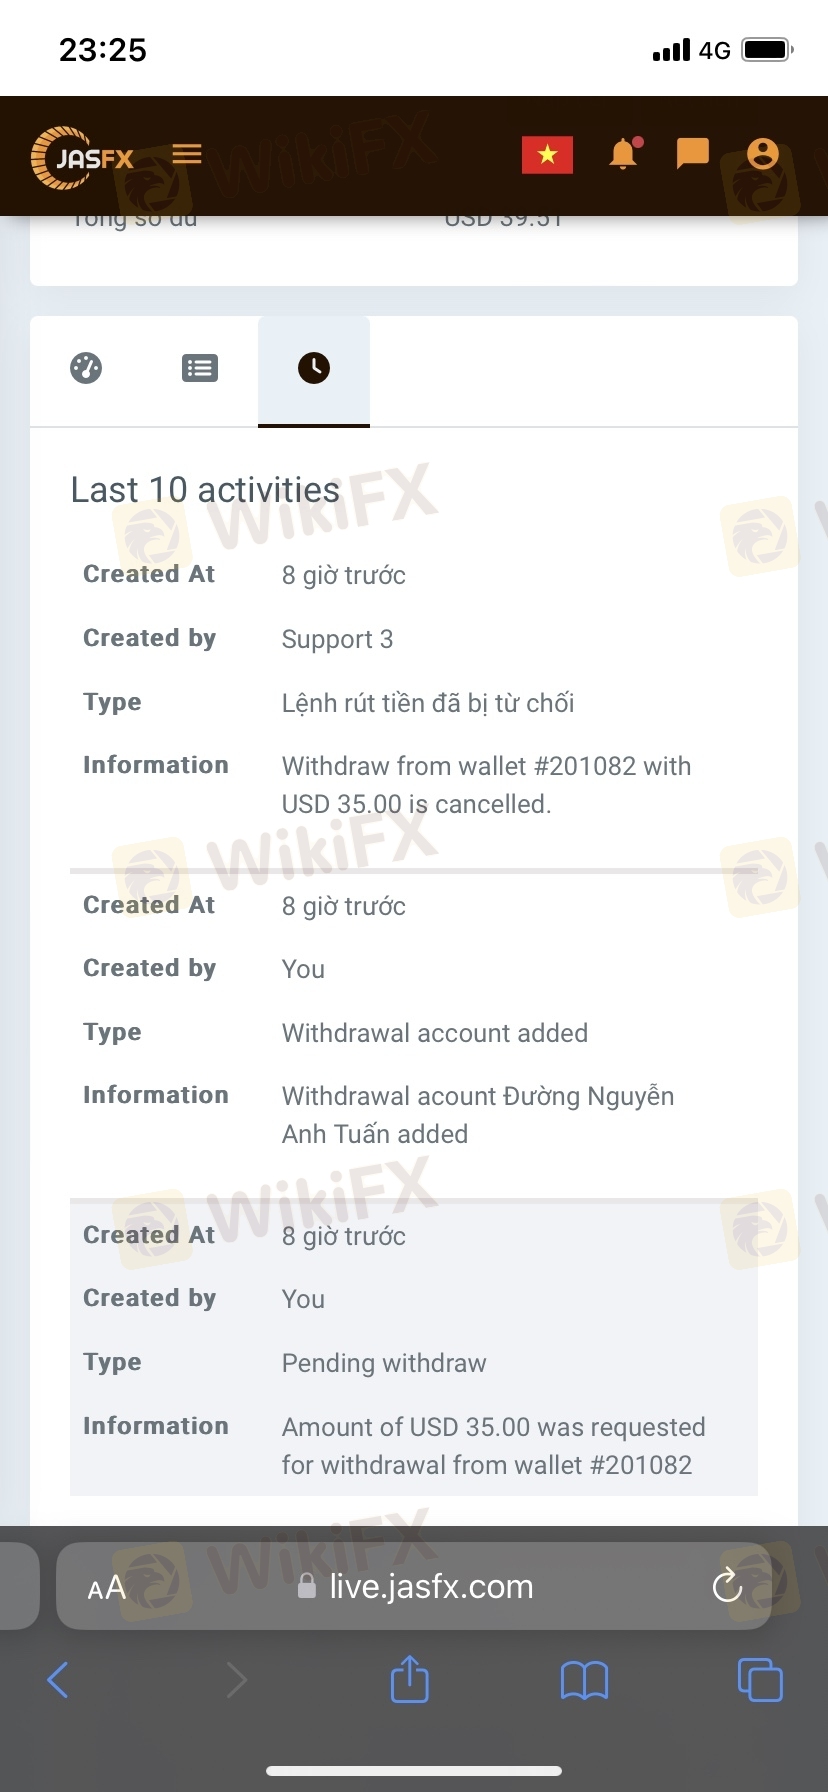Go forward in browser history
The height and width of the screenshot is (1792, 828).
pyautogui.click(x=236, y=1680)
